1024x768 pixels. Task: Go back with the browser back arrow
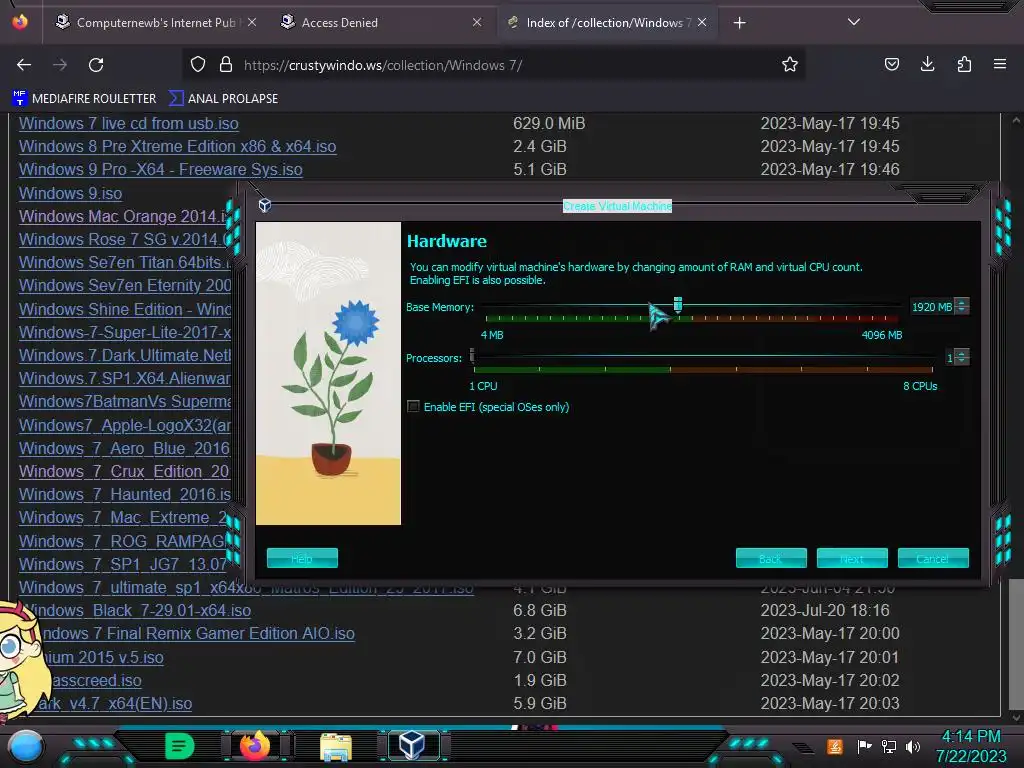(24, 65)
